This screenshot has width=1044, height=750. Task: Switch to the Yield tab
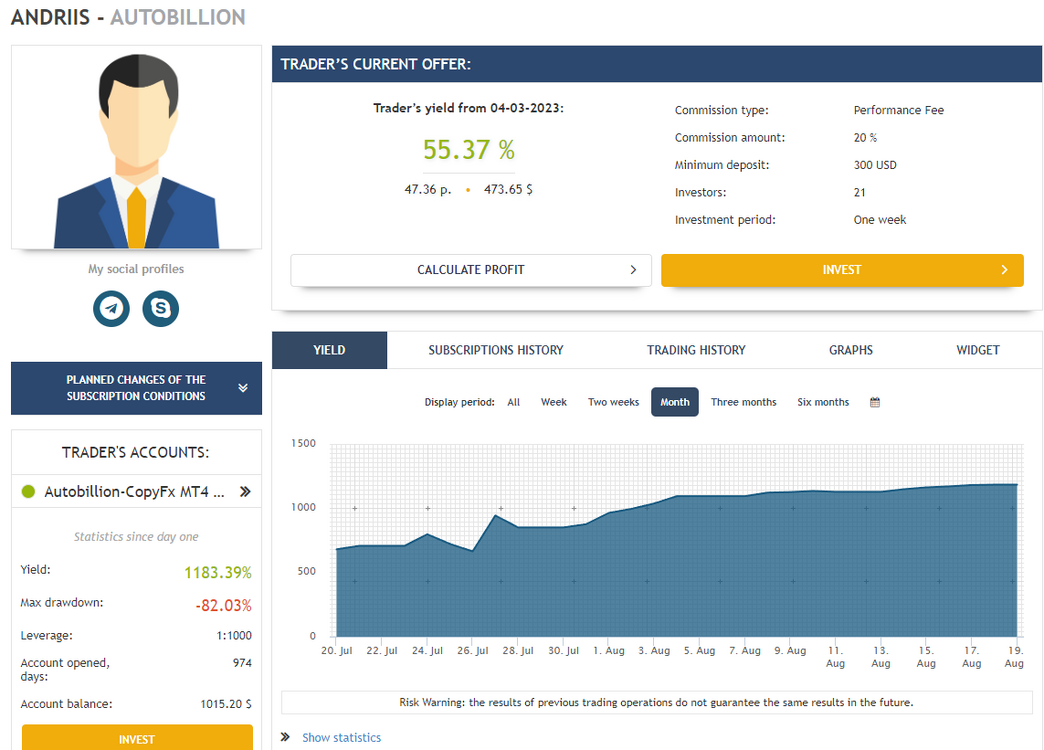coord(330,350)
